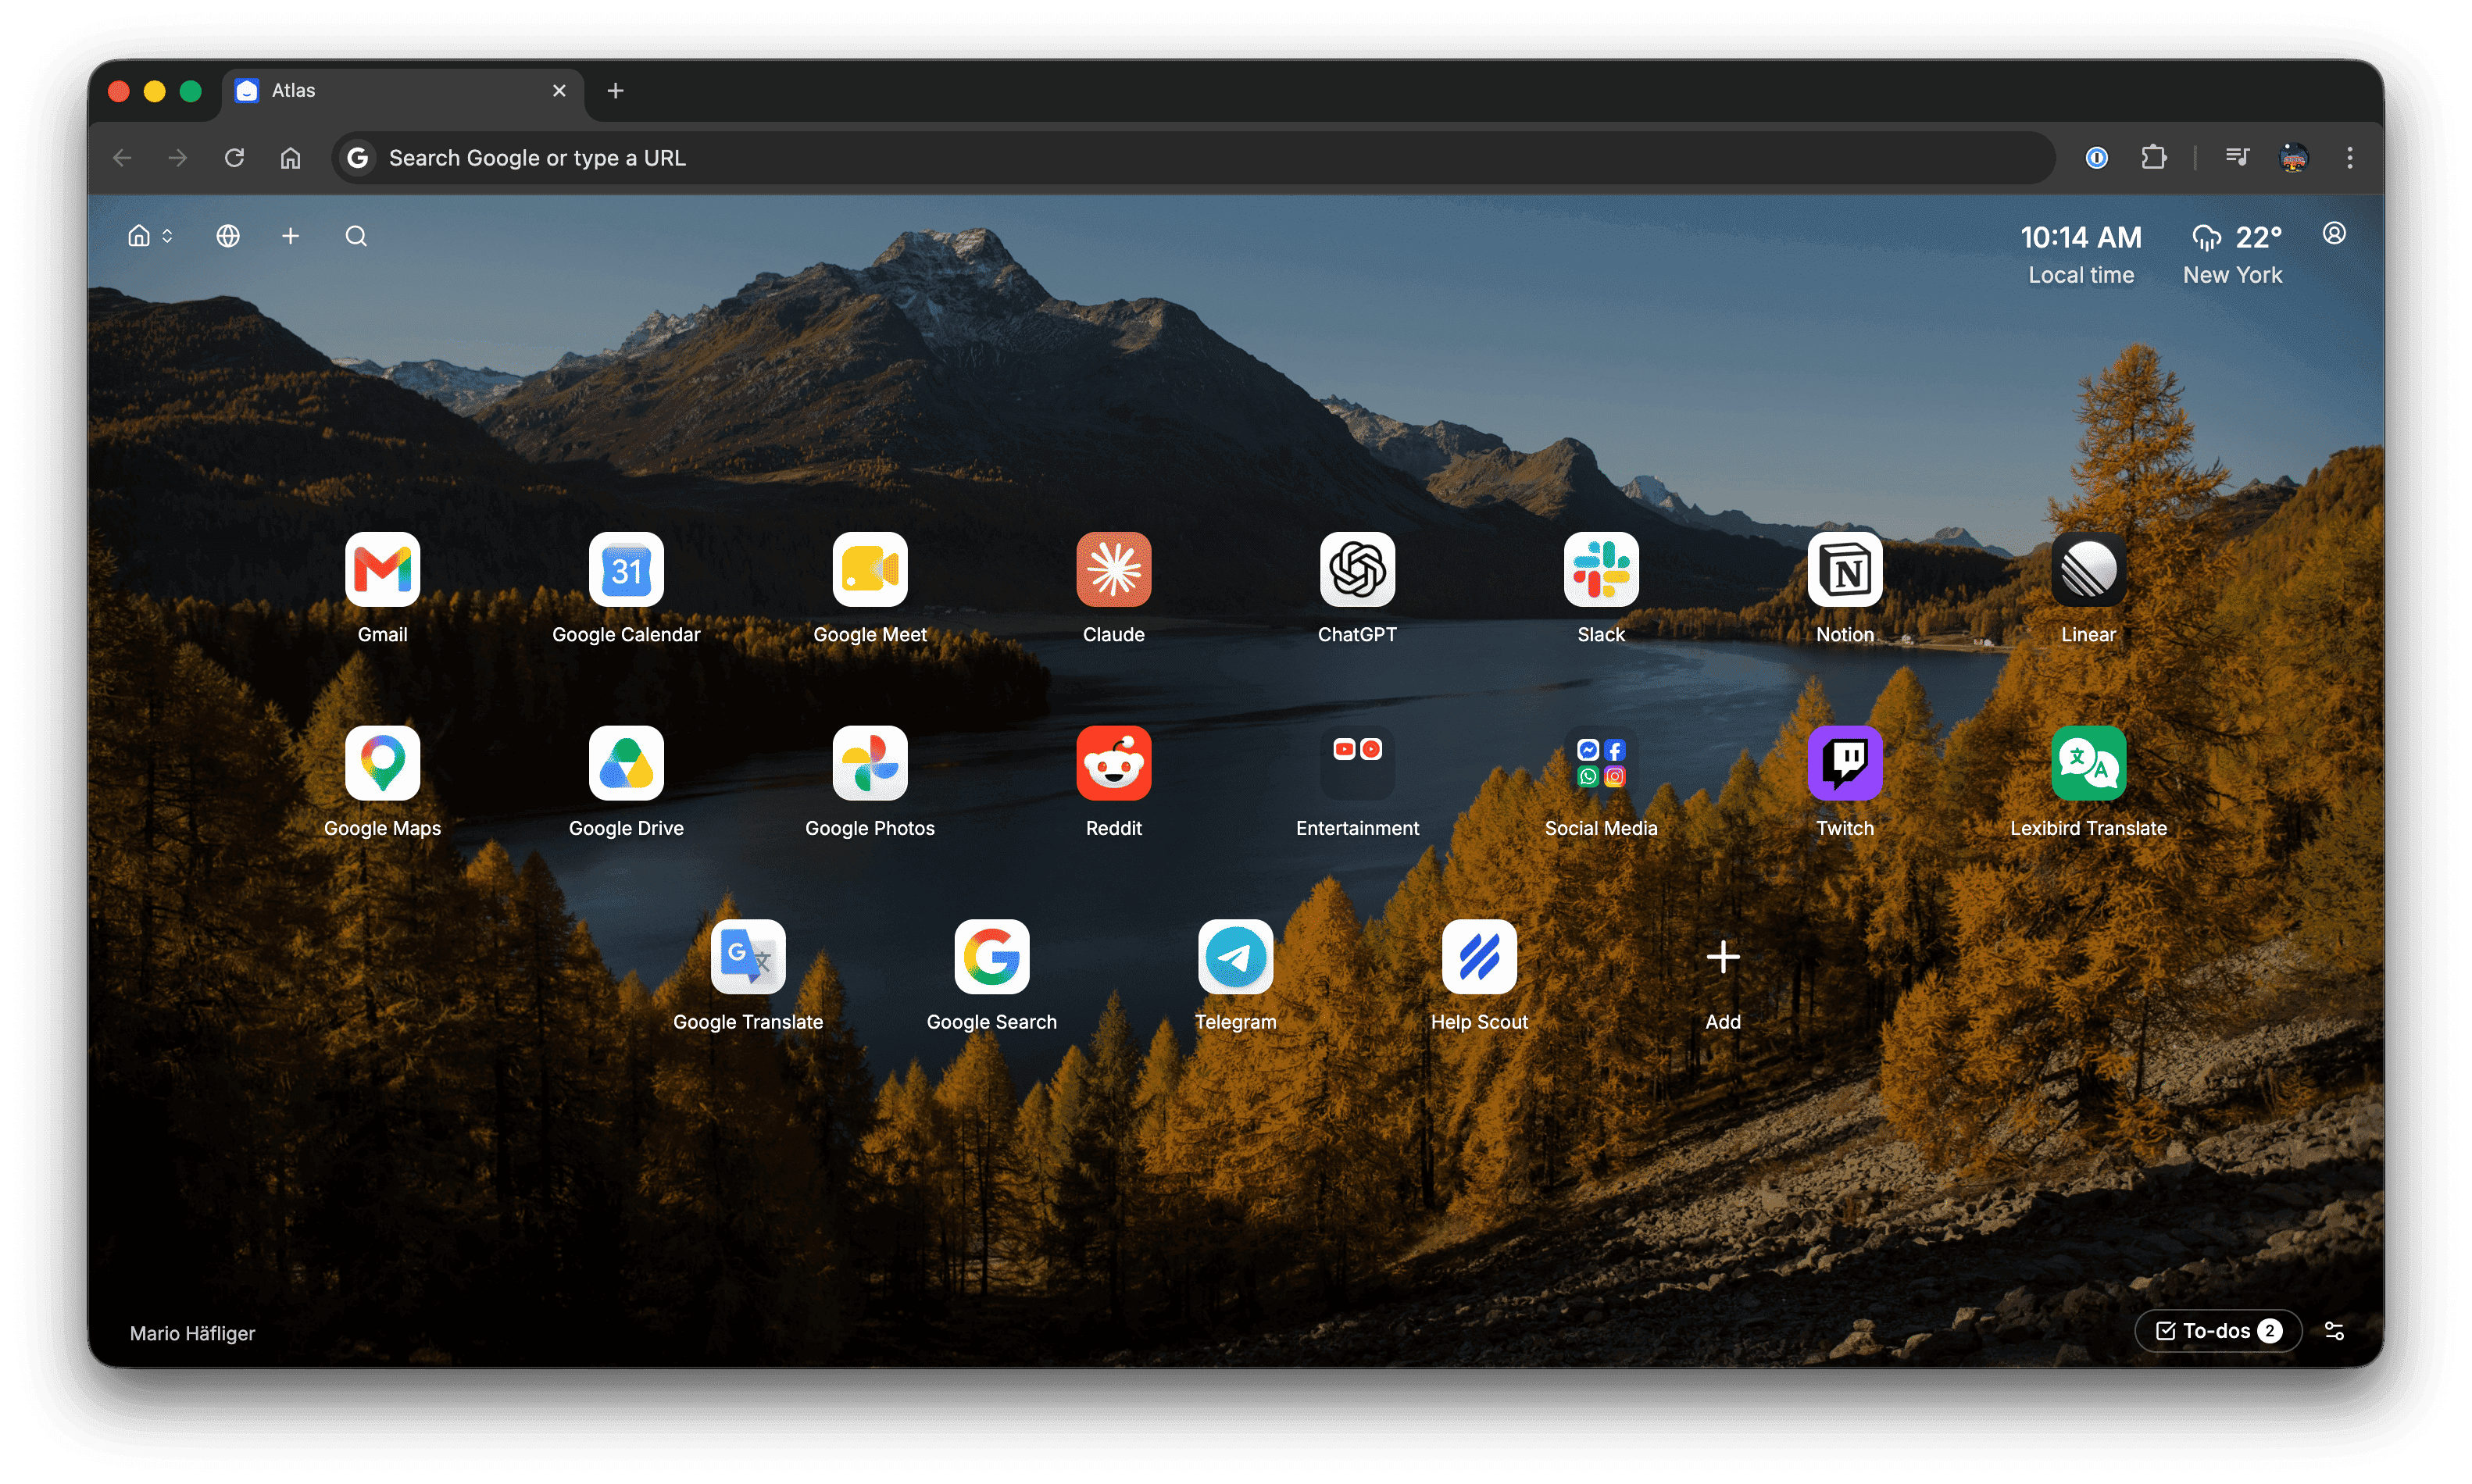Click Add to create new shortcut
This screenshot has width=2472, height=1484.
[1722, 957]
